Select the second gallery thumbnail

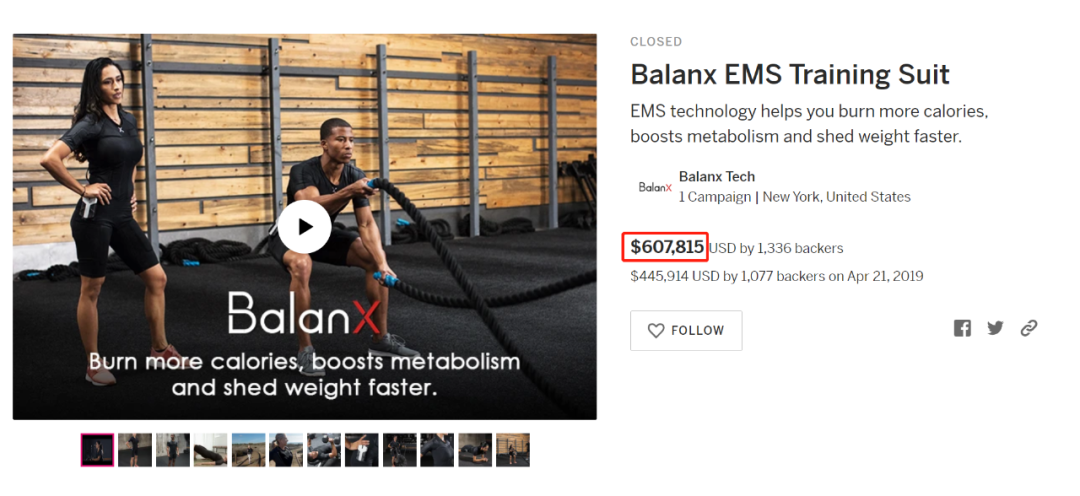click(x=135, y=450)
